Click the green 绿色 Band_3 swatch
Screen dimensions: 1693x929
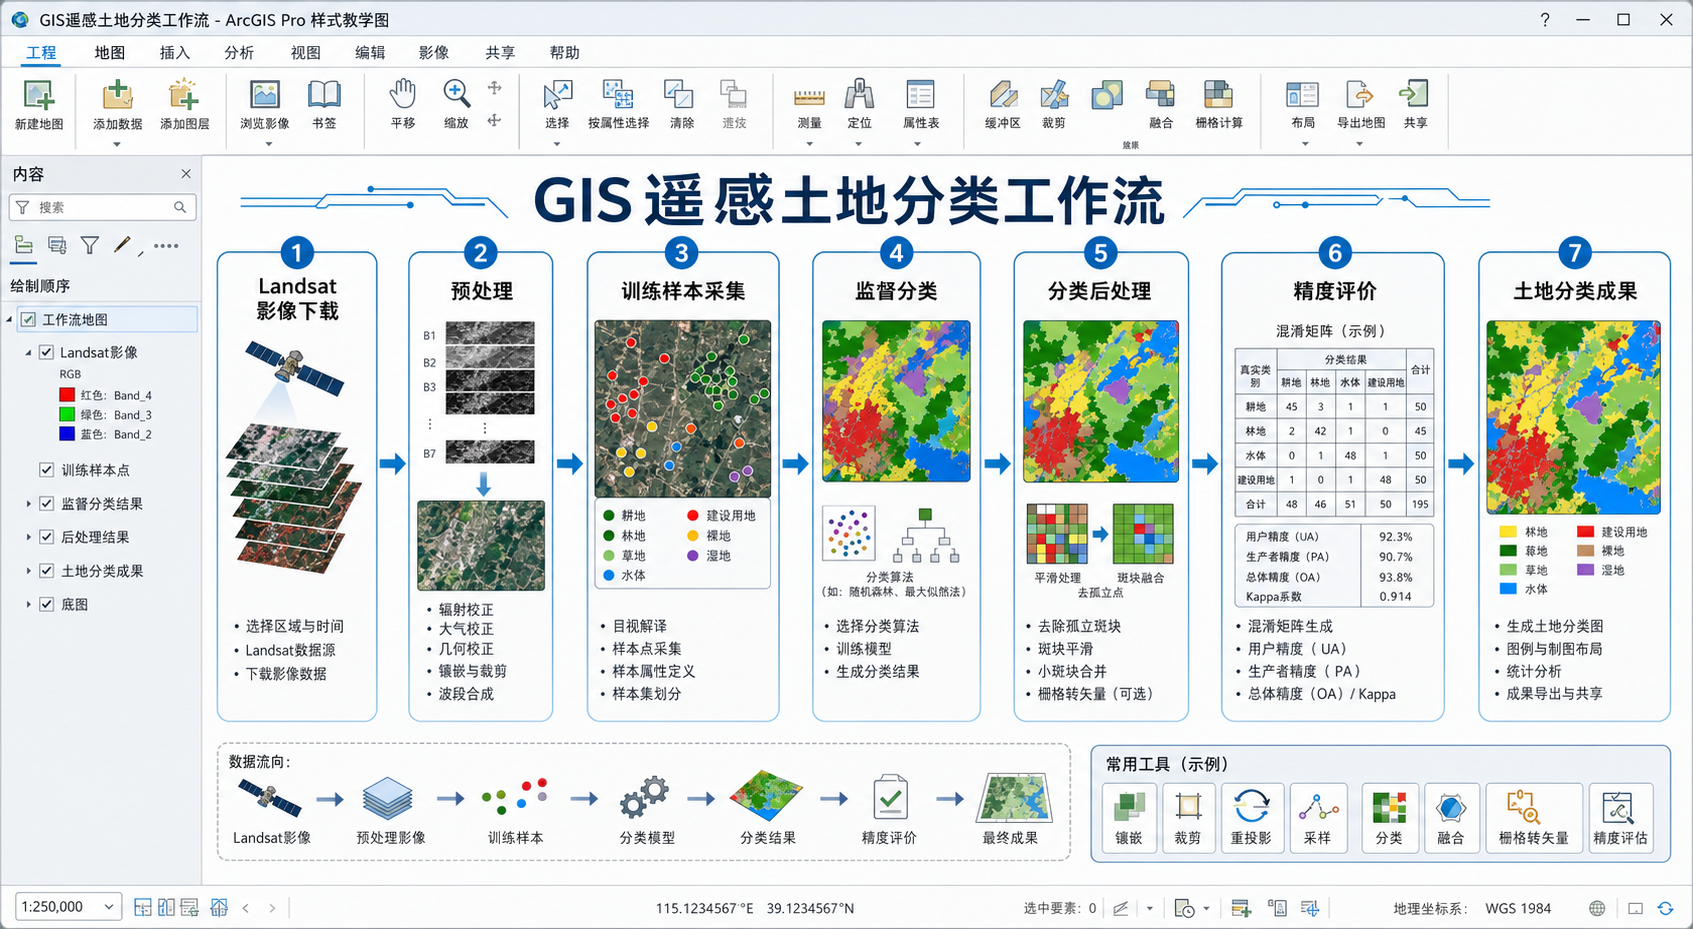point(67,414)
